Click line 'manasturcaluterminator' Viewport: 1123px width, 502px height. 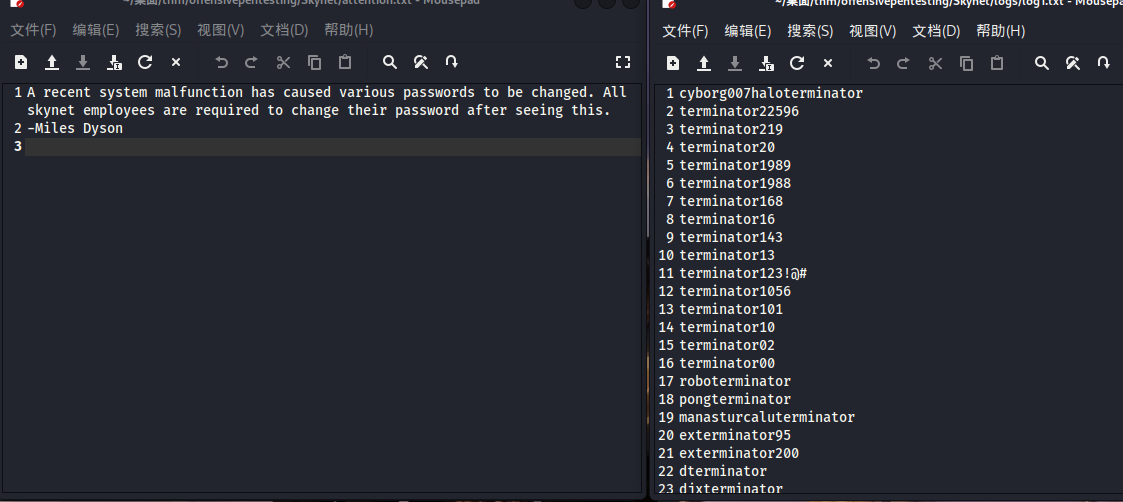(x=767, y=417)
